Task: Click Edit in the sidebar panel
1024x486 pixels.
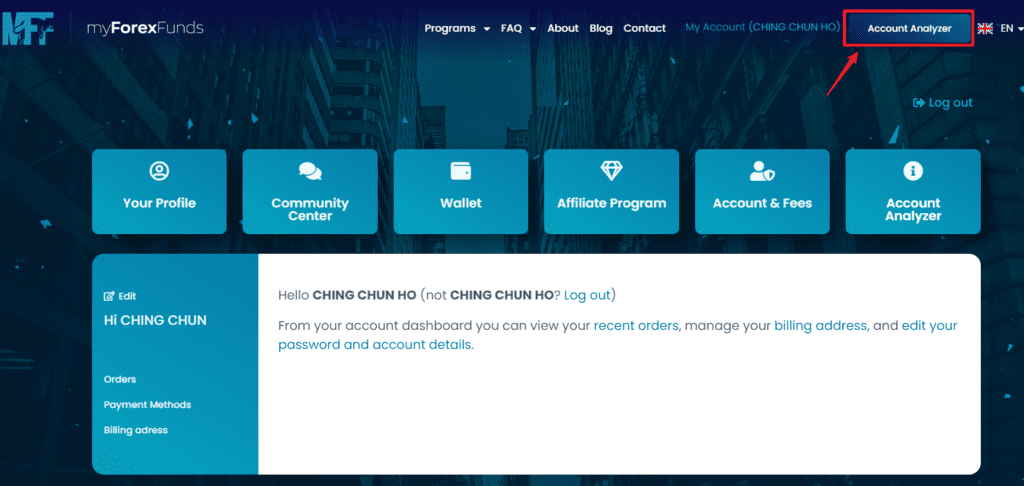Action: tap(121, 296)
